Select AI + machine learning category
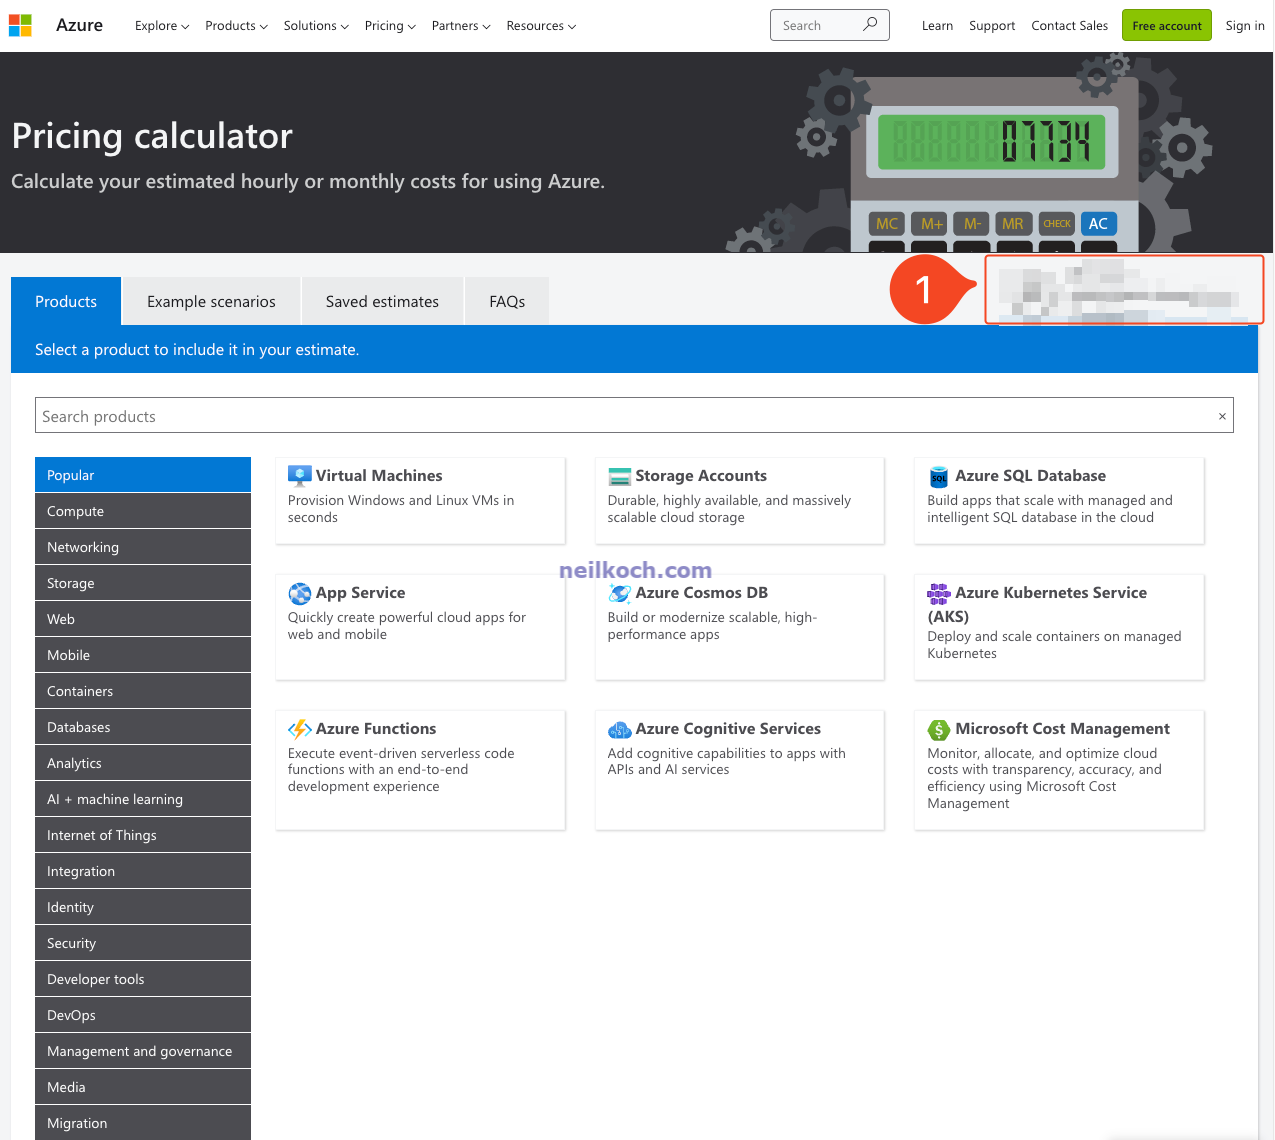The image size is (1275, 1140). point(143,799)
